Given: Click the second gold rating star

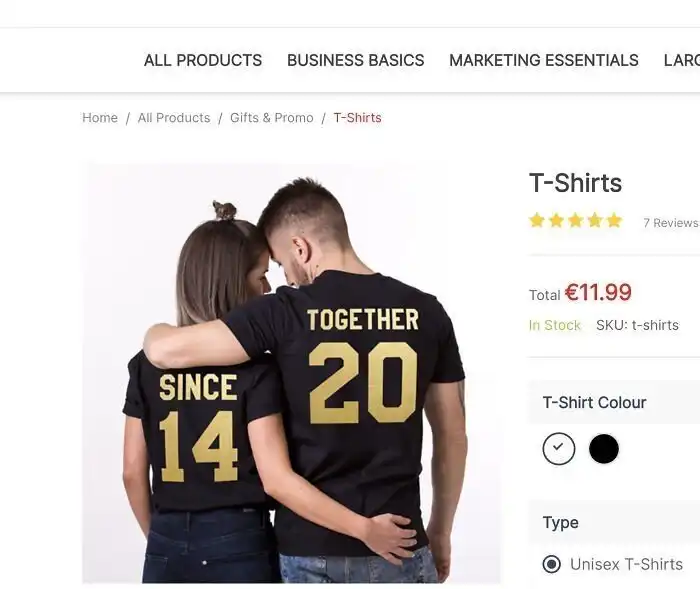Looking at the screenshot, I should coord(556,221).
